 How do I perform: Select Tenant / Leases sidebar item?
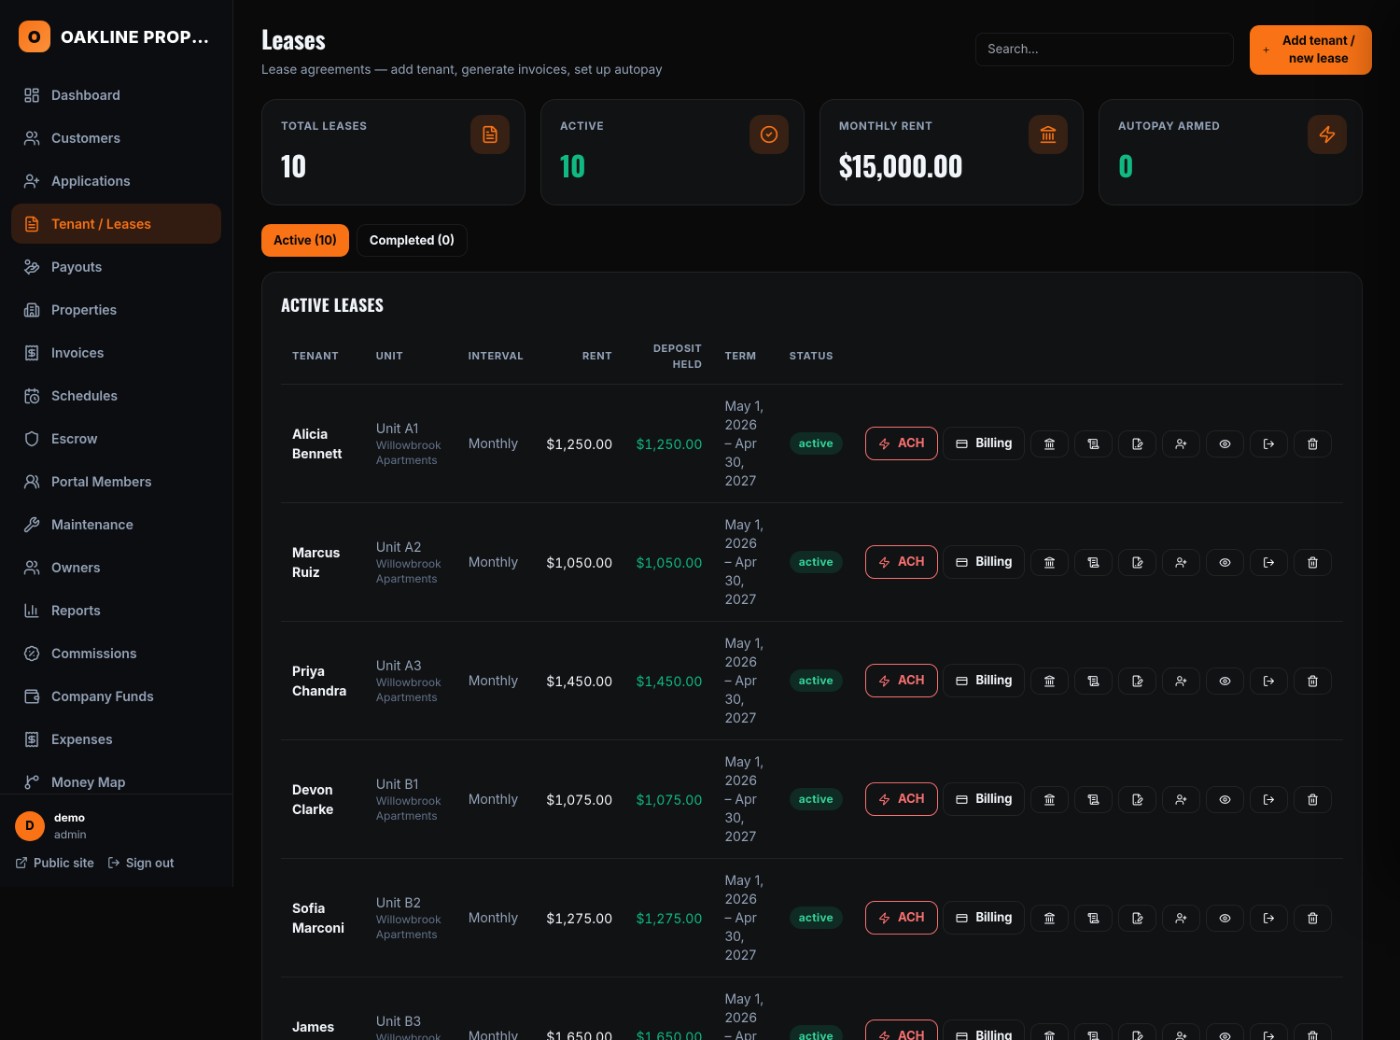tap(116, 224)
